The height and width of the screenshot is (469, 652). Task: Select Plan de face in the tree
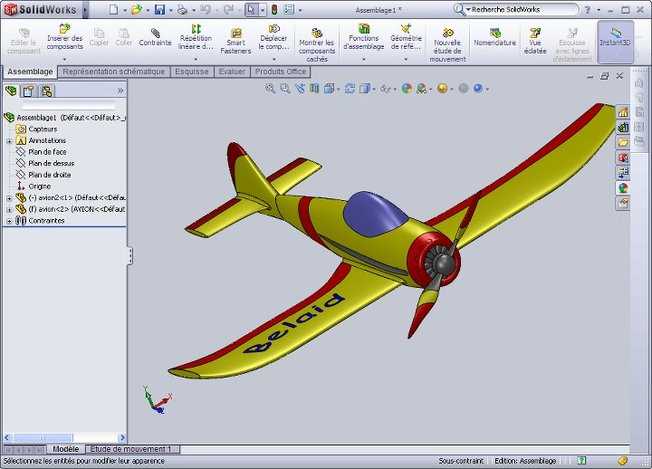(x=41, y=152)
